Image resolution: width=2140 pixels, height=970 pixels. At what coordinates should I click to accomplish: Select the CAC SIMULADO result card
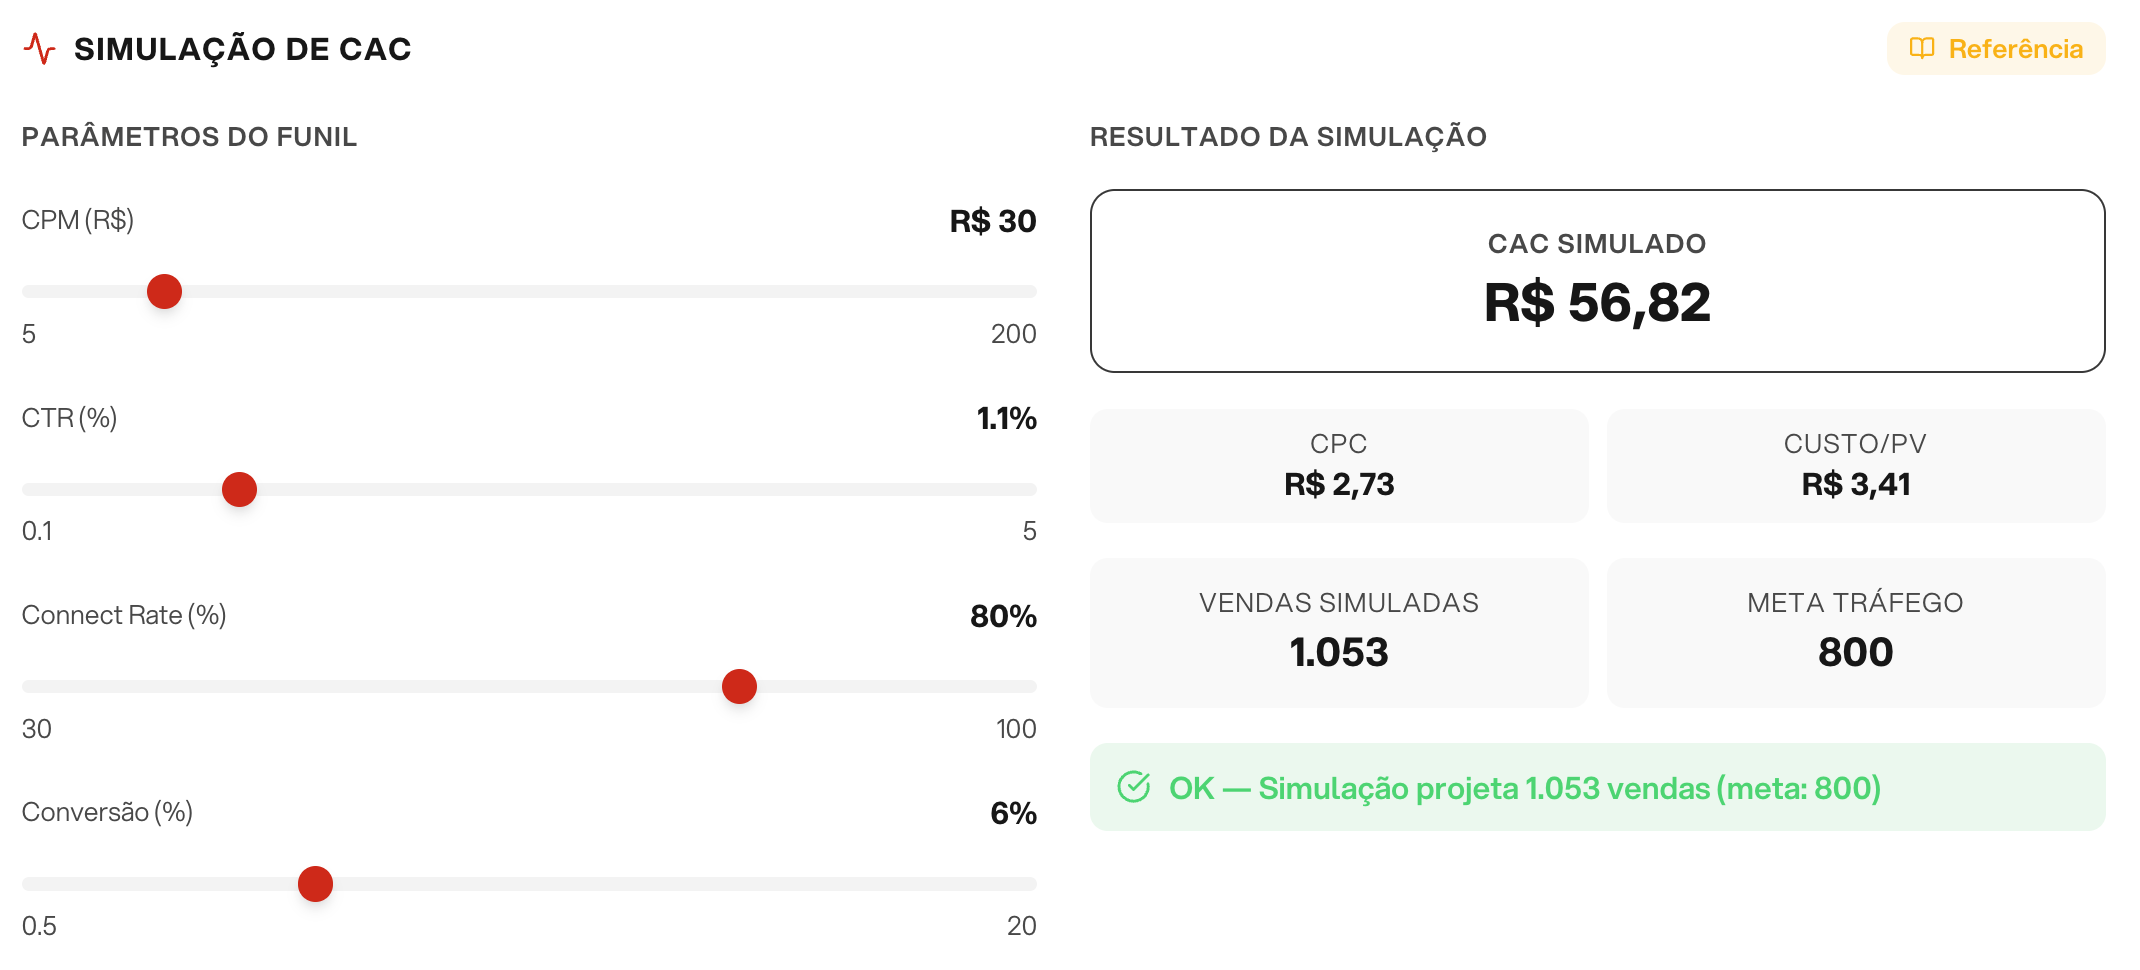tap(1598, 281)
